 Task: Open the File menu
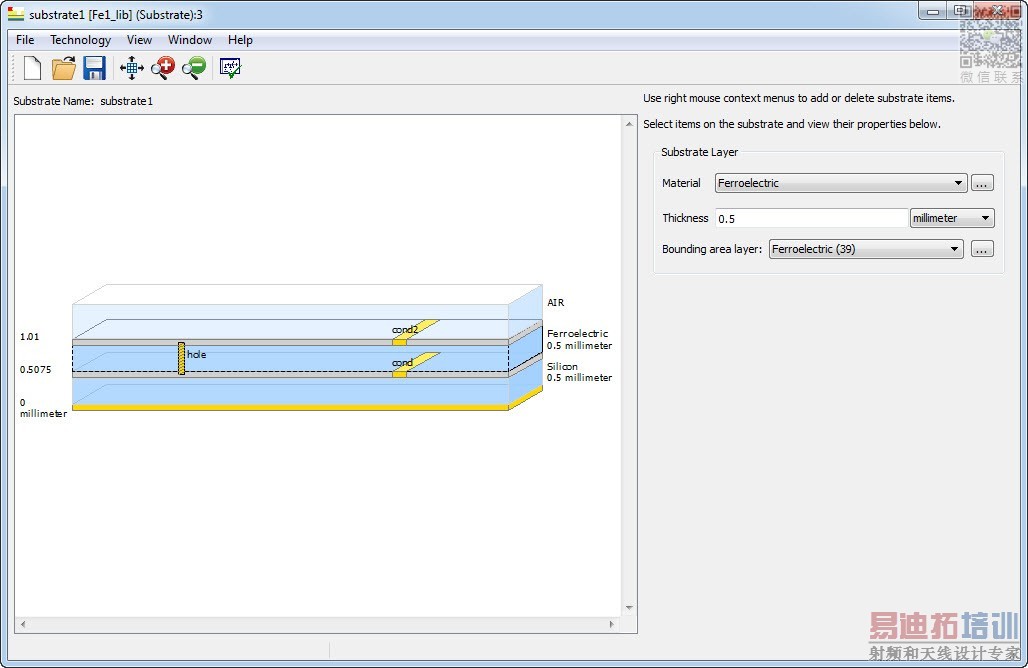(25, 40)
